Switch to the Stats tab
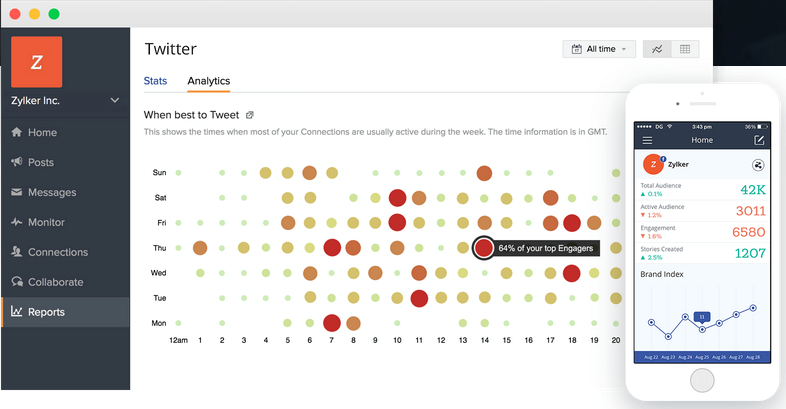 coord(155,81)
